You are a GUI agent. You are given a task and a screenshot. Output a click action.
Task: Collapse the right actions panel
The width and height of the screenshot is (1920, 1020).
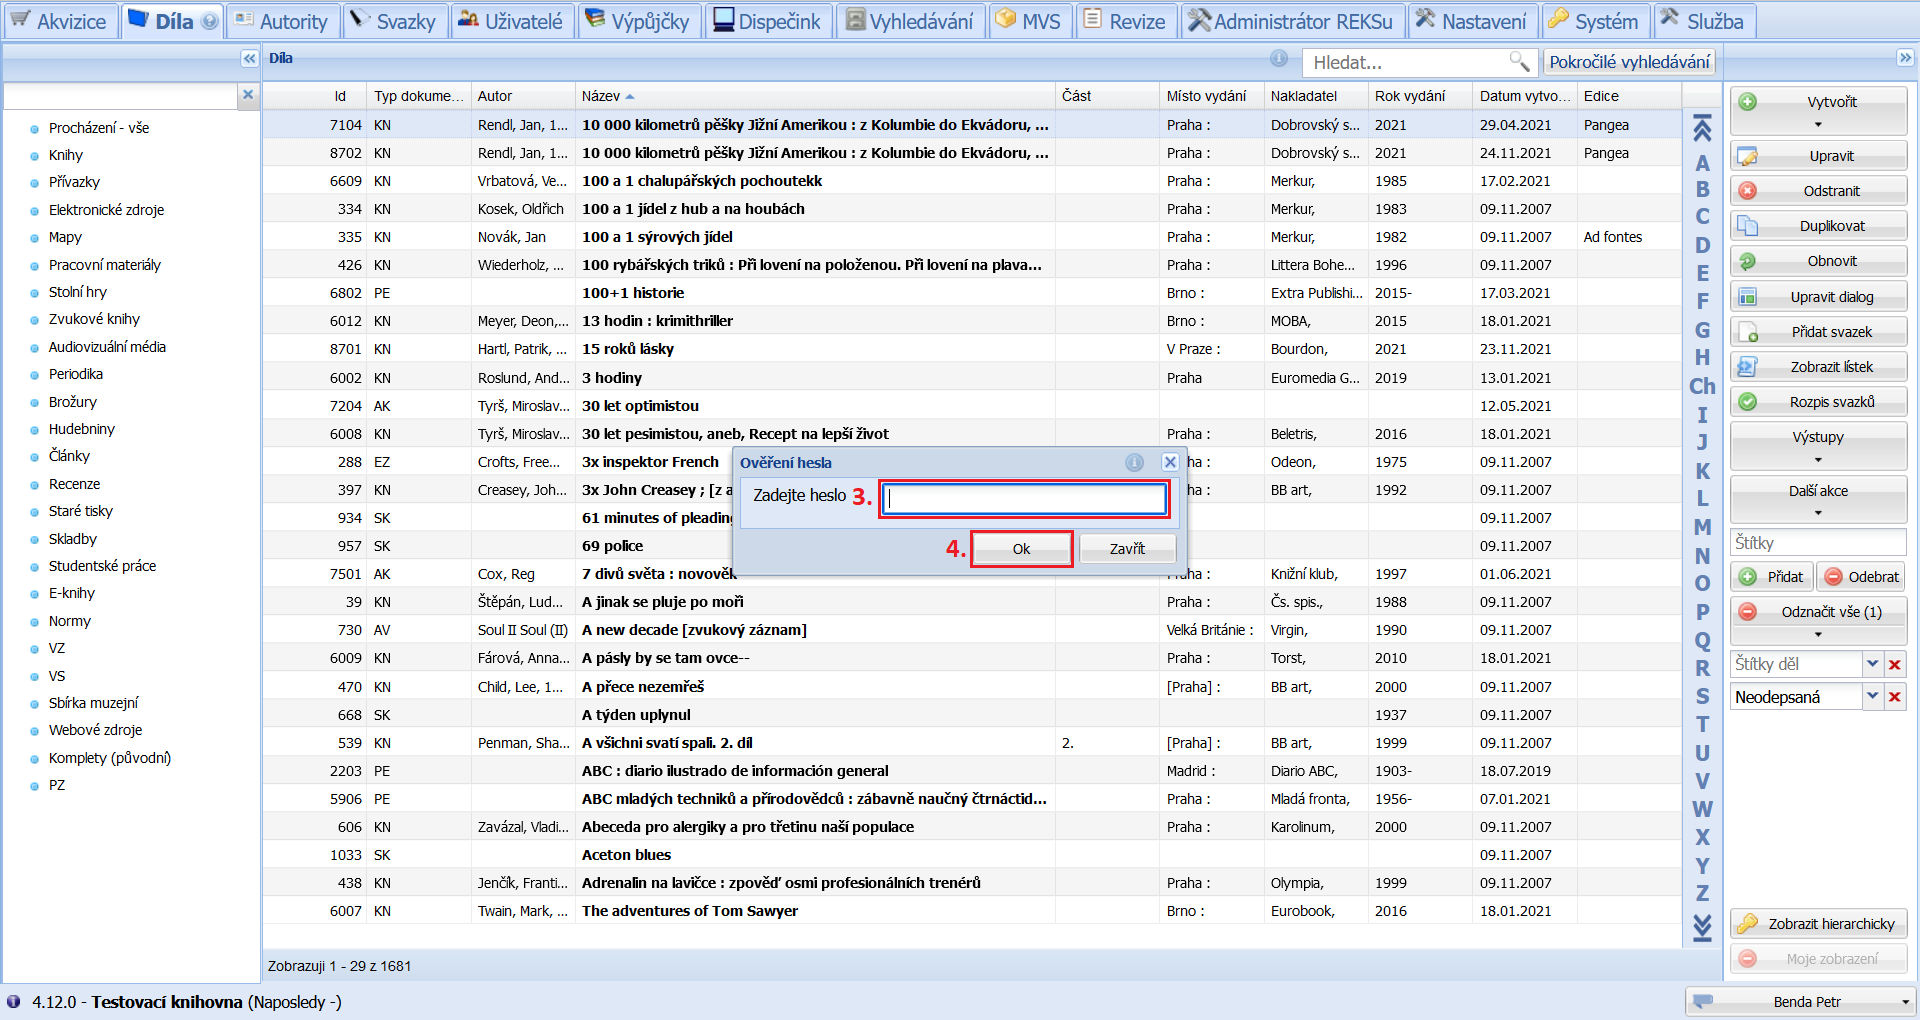pos(1905,58)
